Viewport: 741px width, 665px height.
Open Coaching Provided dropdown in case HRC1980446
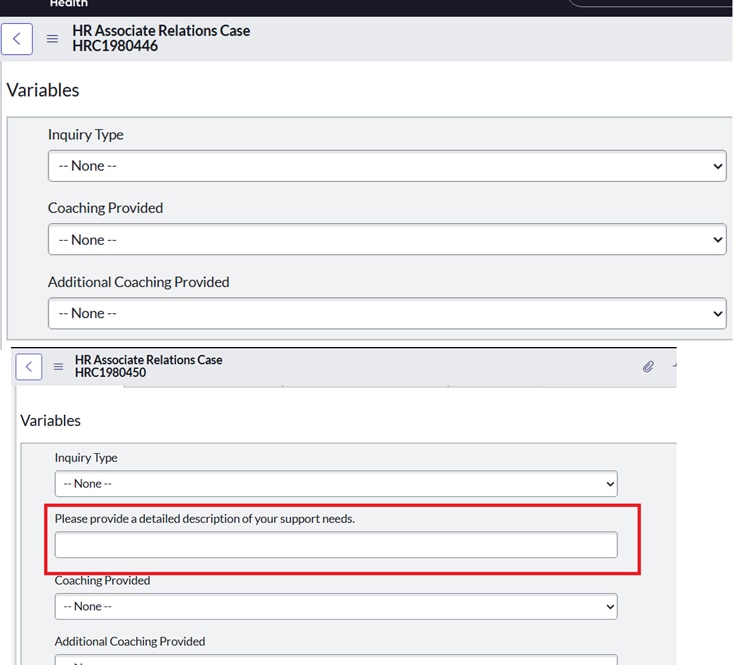[386, 240]
